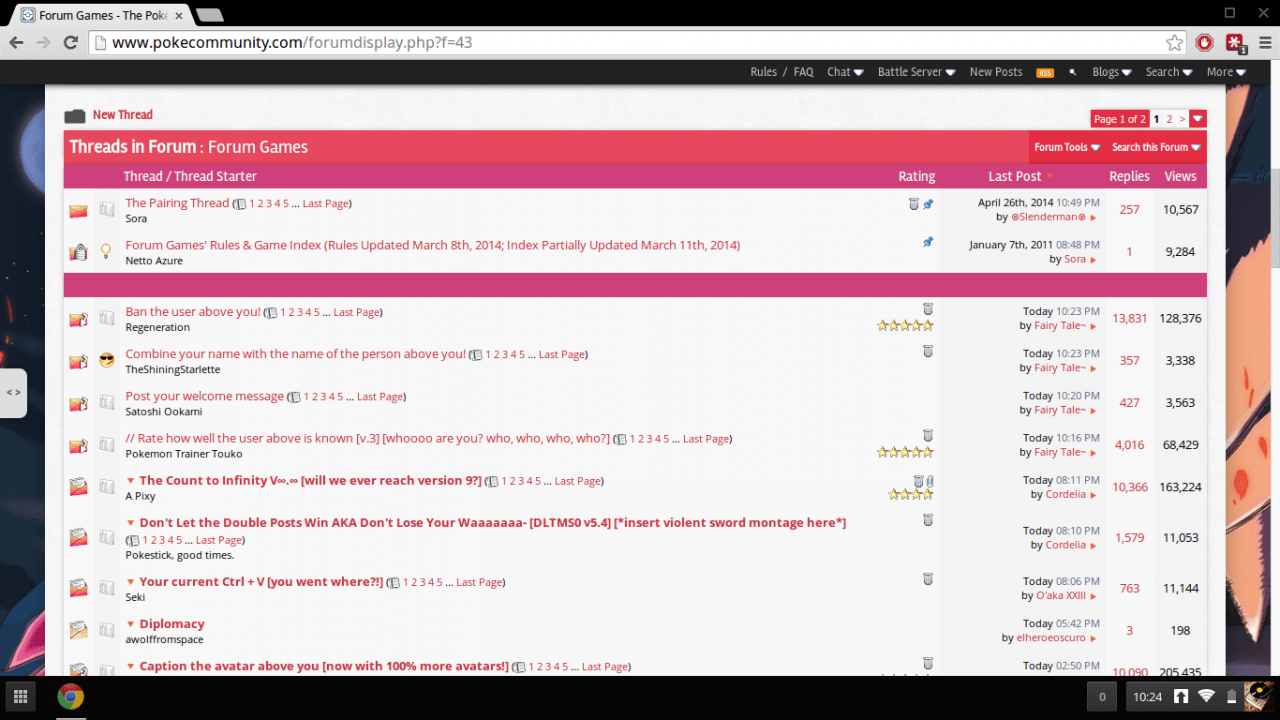Expand the More dropdown menu
The image size is (1280, 720).
coord(1226,72)
